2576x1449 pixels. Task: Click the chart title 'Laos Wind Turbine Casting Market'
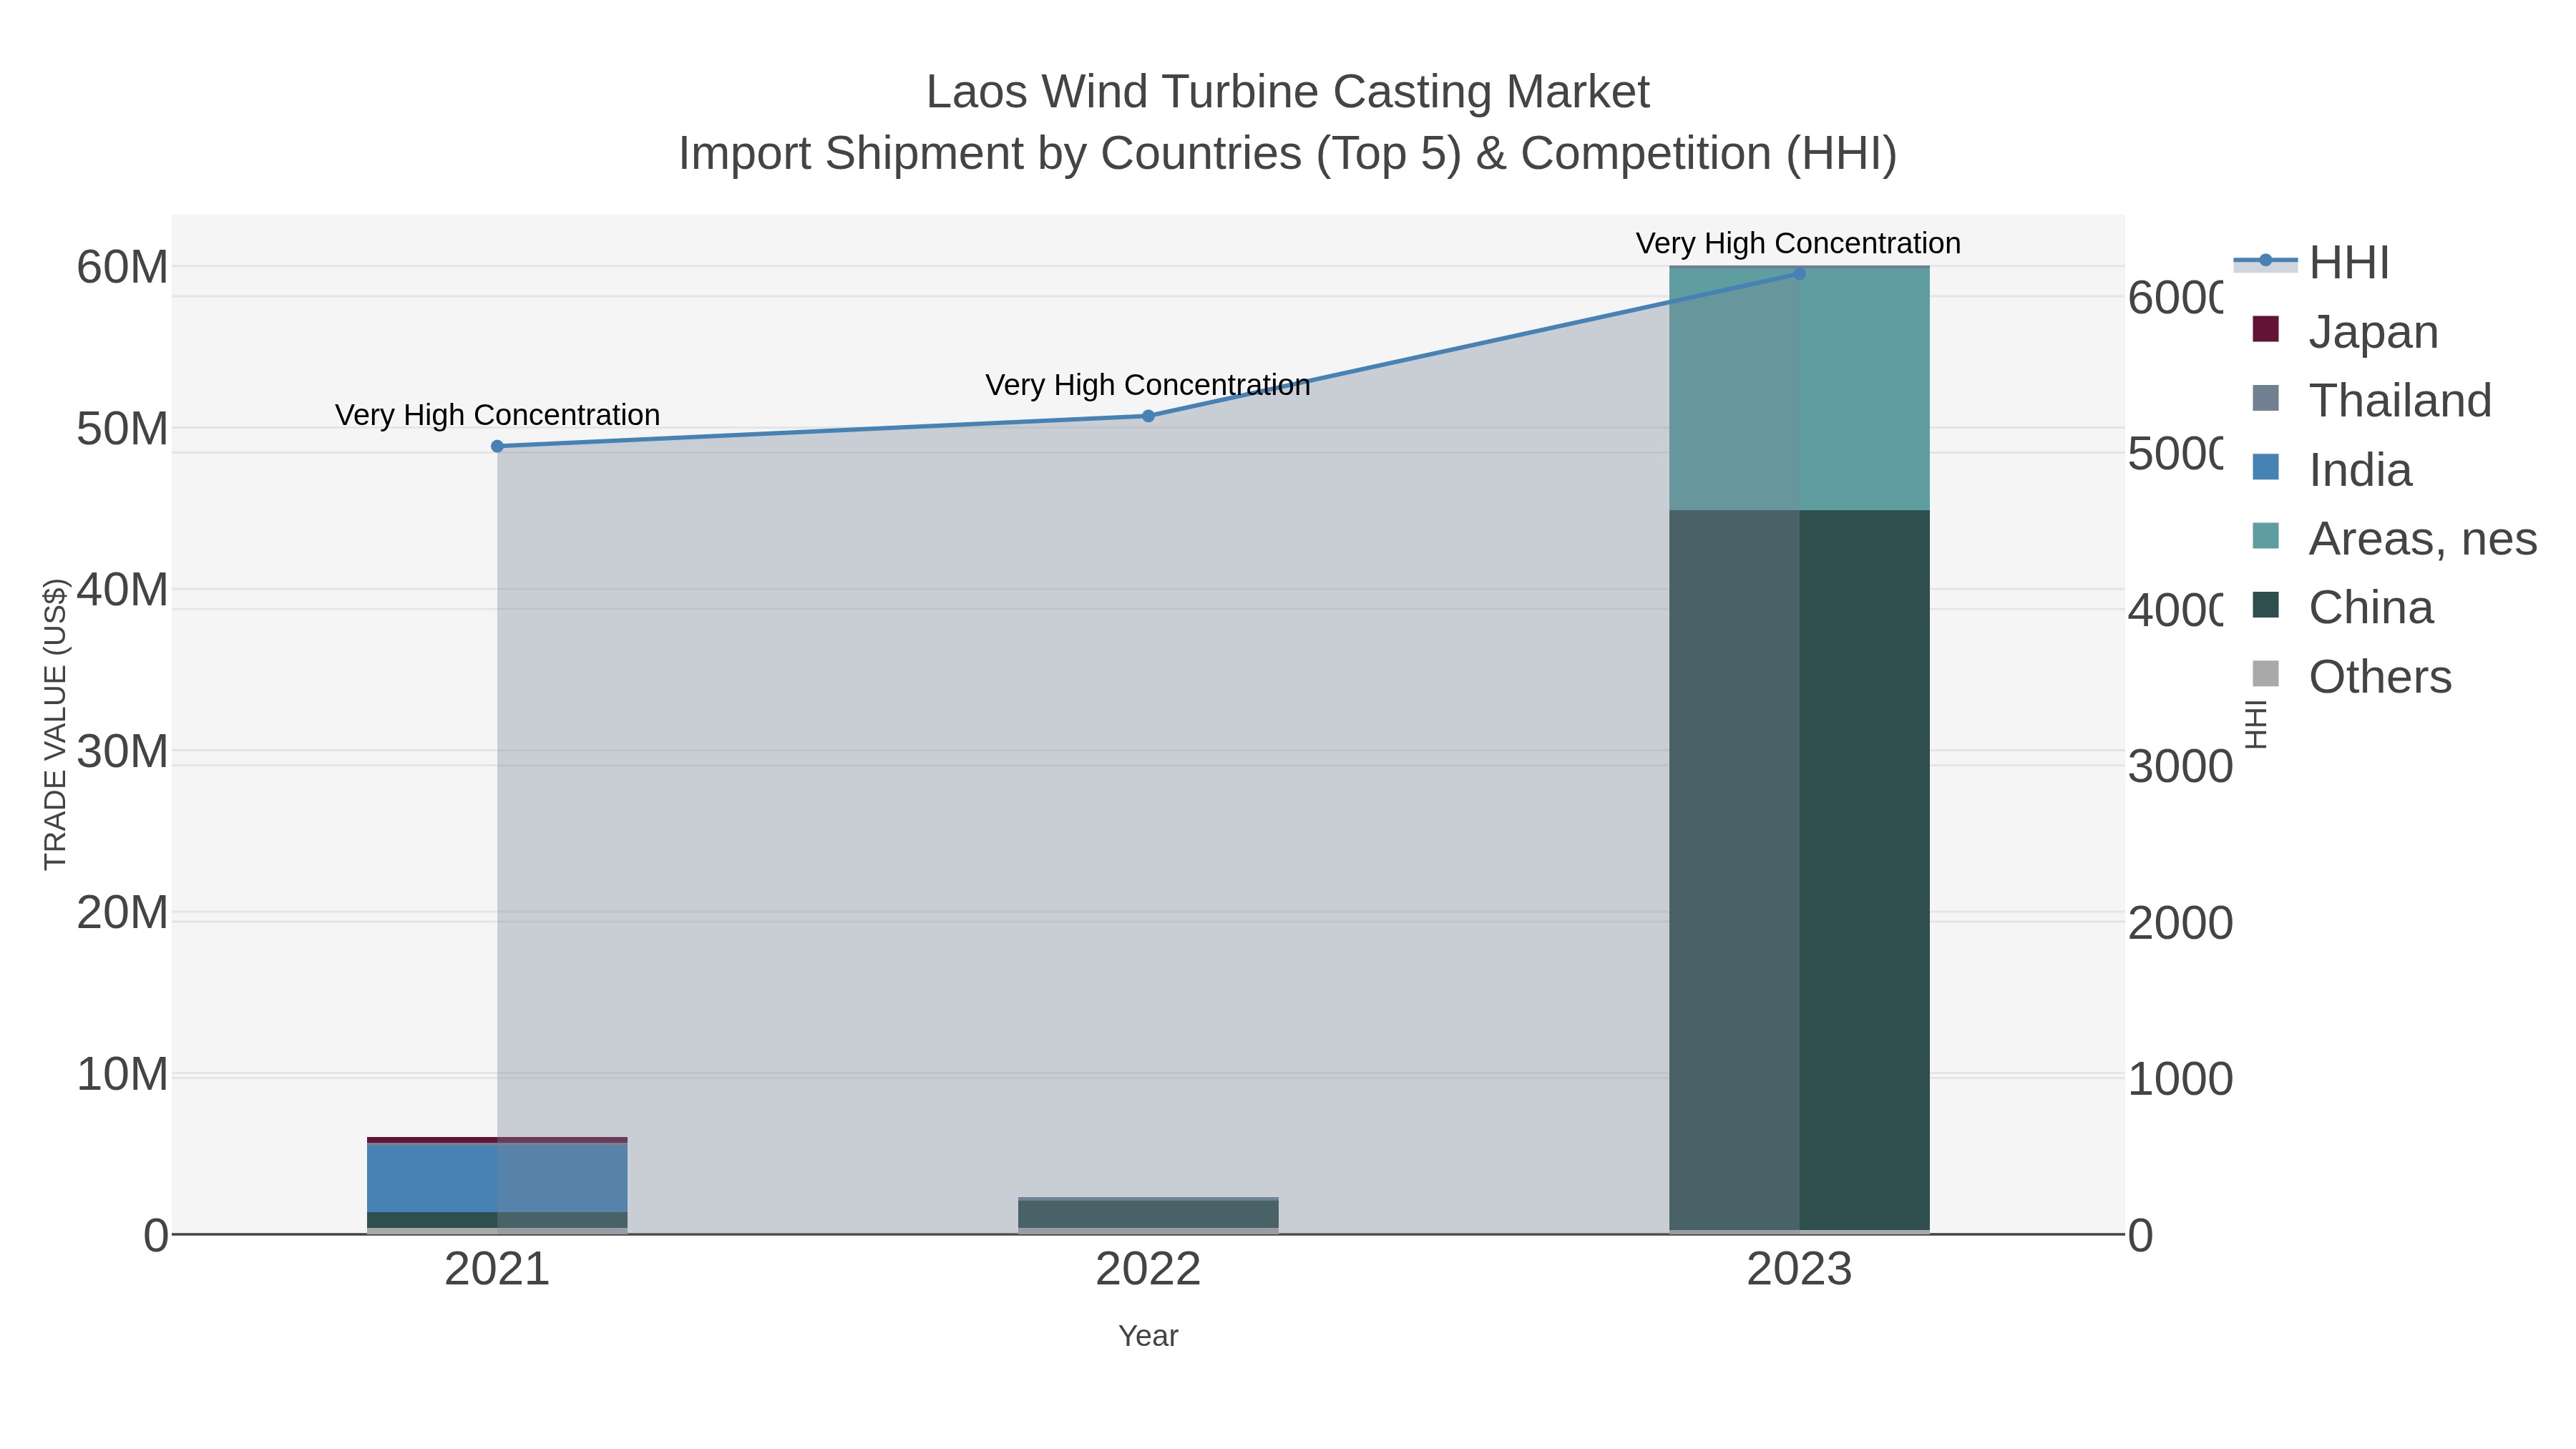coord(1288,92)
